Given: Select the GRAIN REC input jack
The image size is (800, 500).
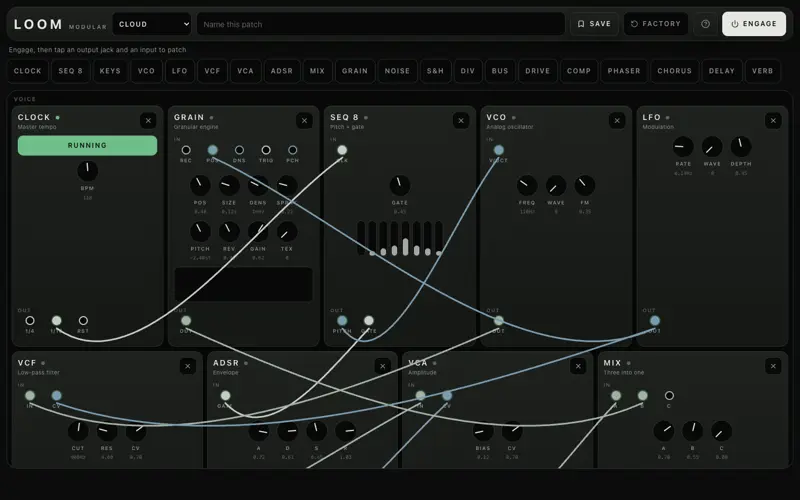Looking at the screenshot, I should point(186,150).
